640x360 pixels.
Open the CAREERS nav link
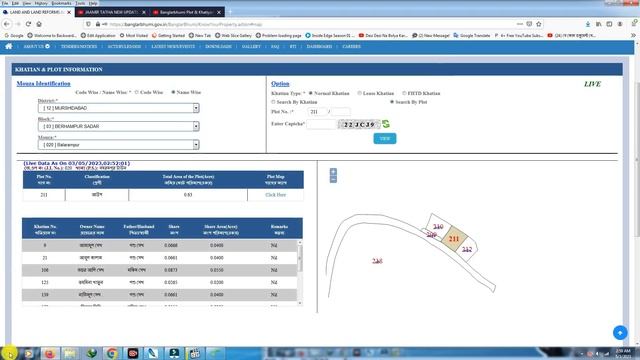[x=351, y=47]
